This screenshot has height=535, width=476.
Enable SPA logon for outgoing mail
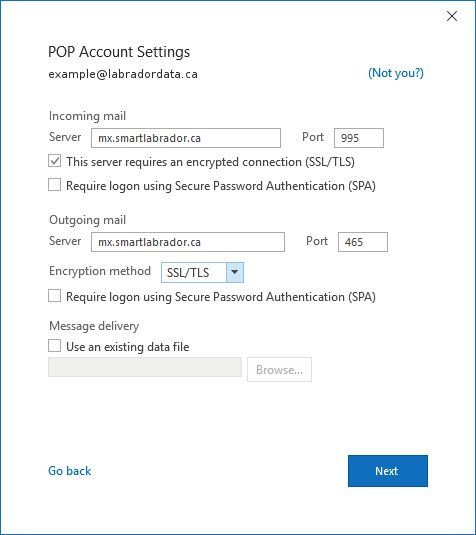pyautogui.click(x=55, y=296)
